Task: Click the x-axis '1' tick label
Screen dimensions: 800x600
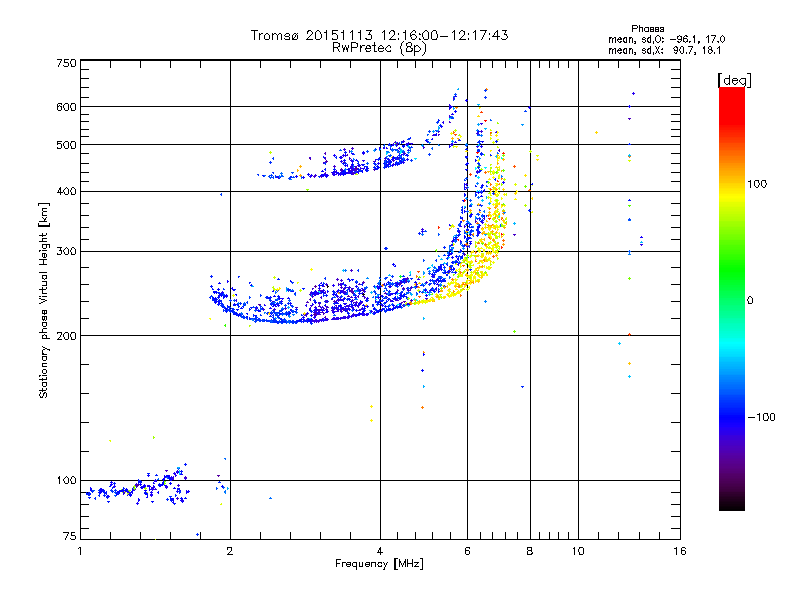Action: tap(80, 551)
